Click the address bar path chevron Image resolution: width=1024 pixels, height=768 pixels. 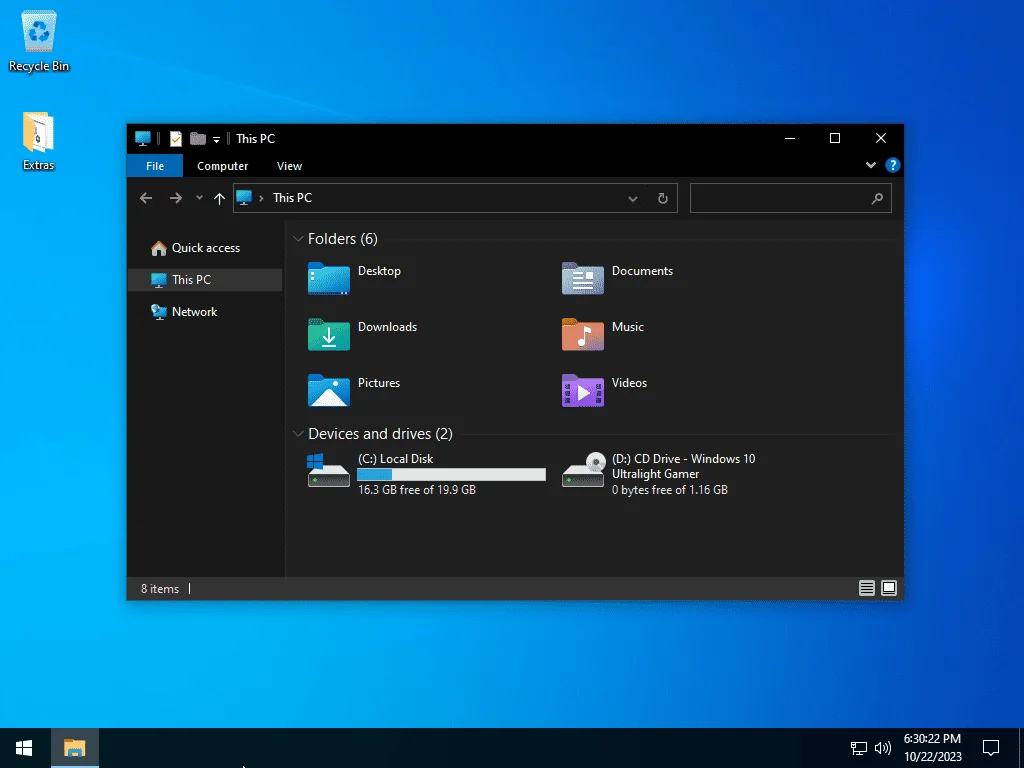click(261, 198)
